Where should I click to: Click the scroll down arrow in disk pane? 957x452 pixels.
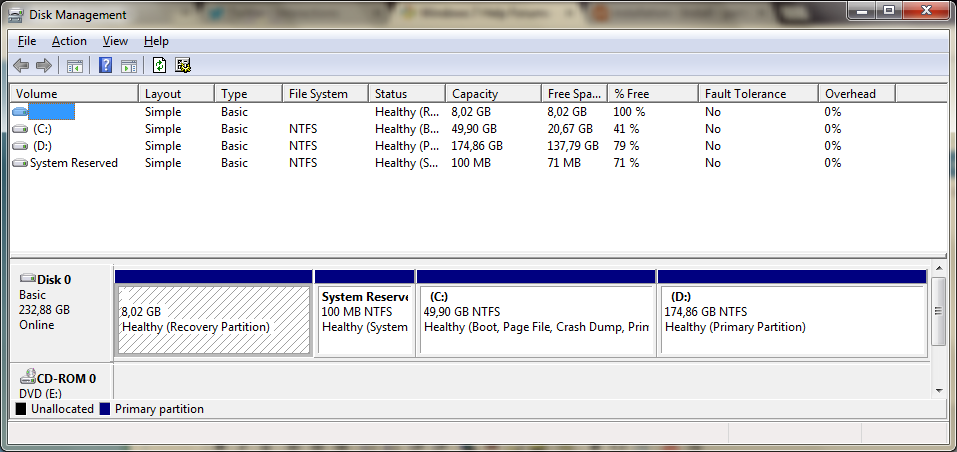(x=940, y=390)
